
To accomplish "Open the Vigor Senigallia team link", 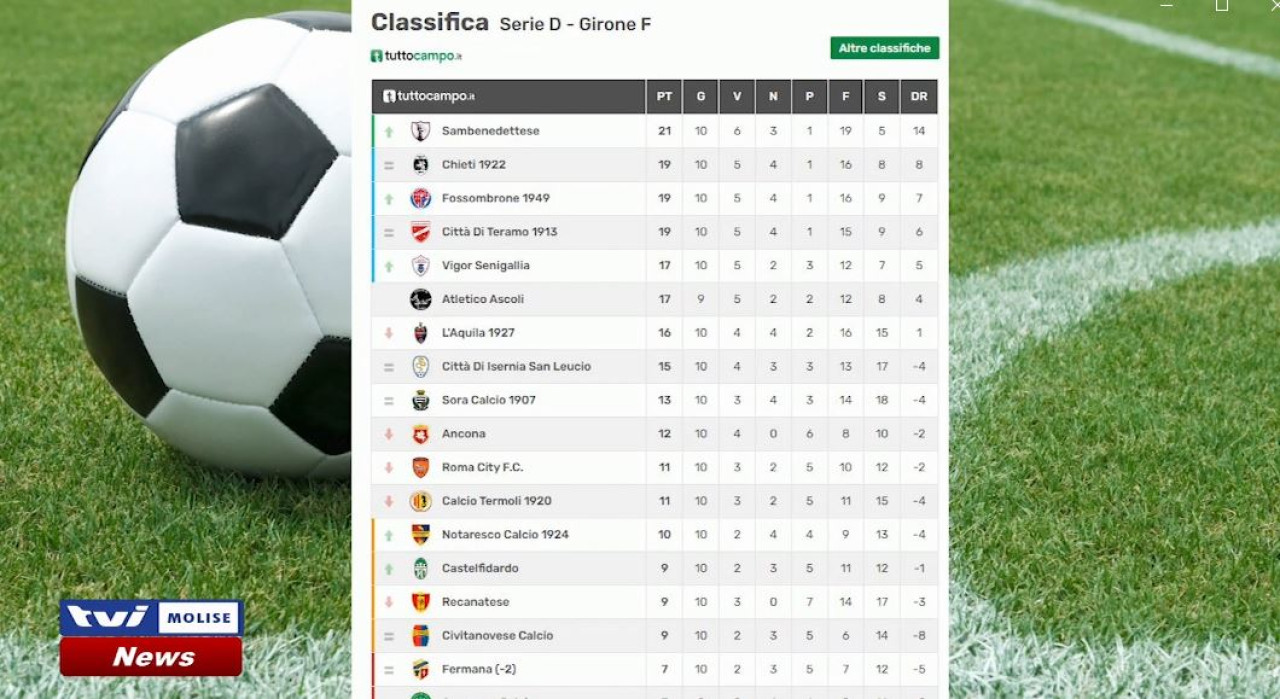I will [486, 266].
